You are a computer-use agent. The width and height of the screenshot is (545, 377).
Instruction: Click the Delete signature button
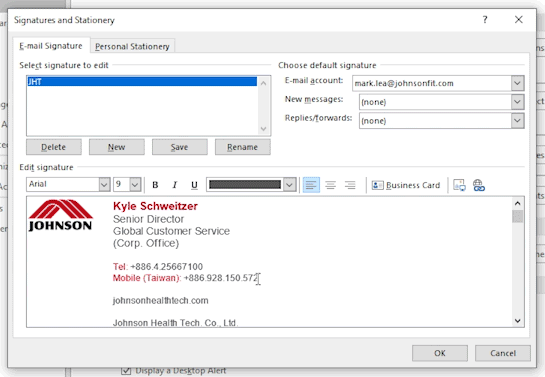point(54,147)
